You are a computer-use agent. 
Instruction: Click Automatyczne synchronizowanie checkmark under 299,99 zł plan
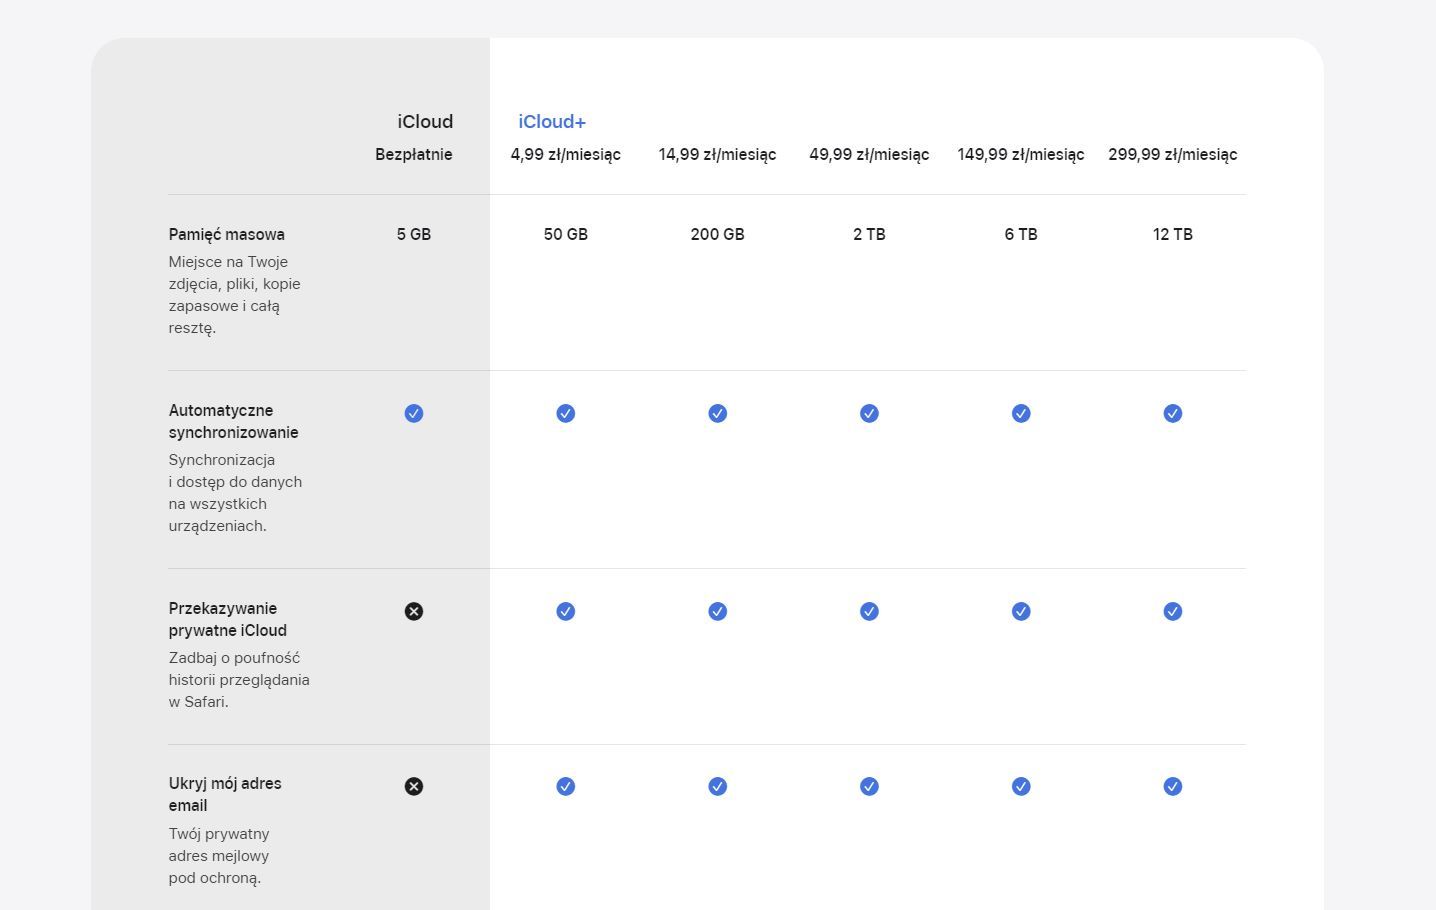point(1173,413)
